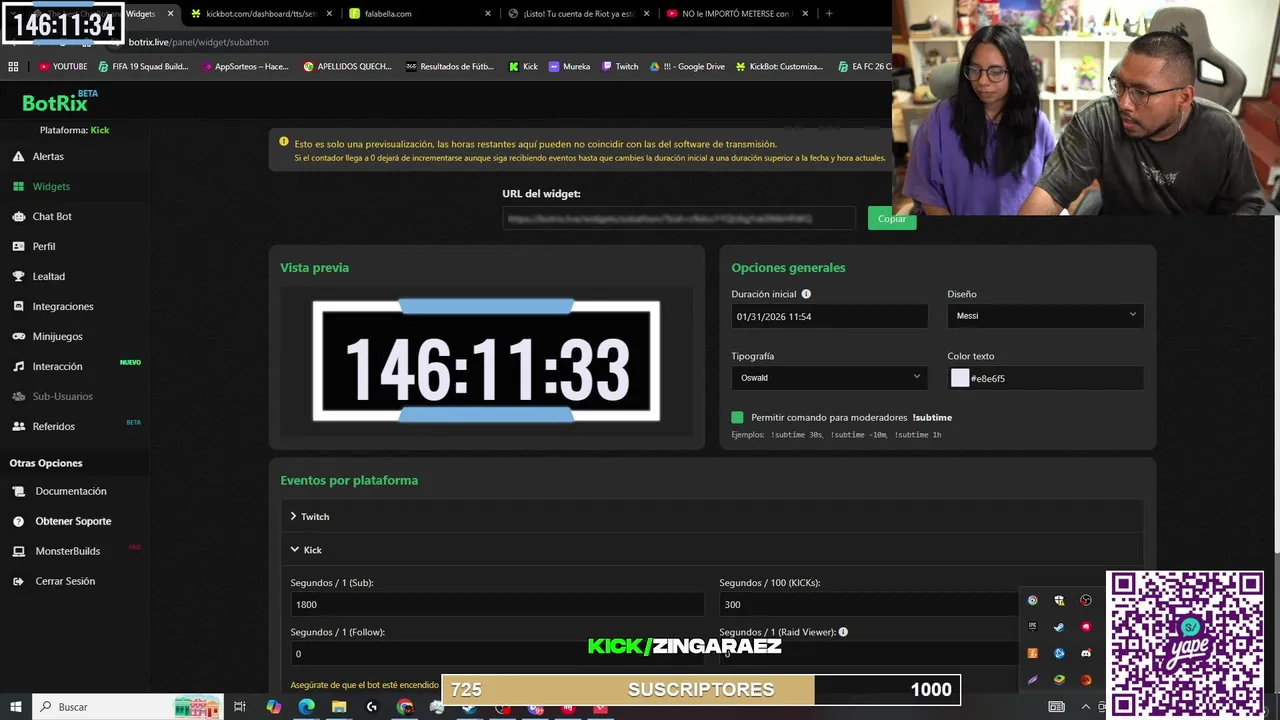Open the Tipografía dropdown showing Oswald

click(x=829, y=378)
